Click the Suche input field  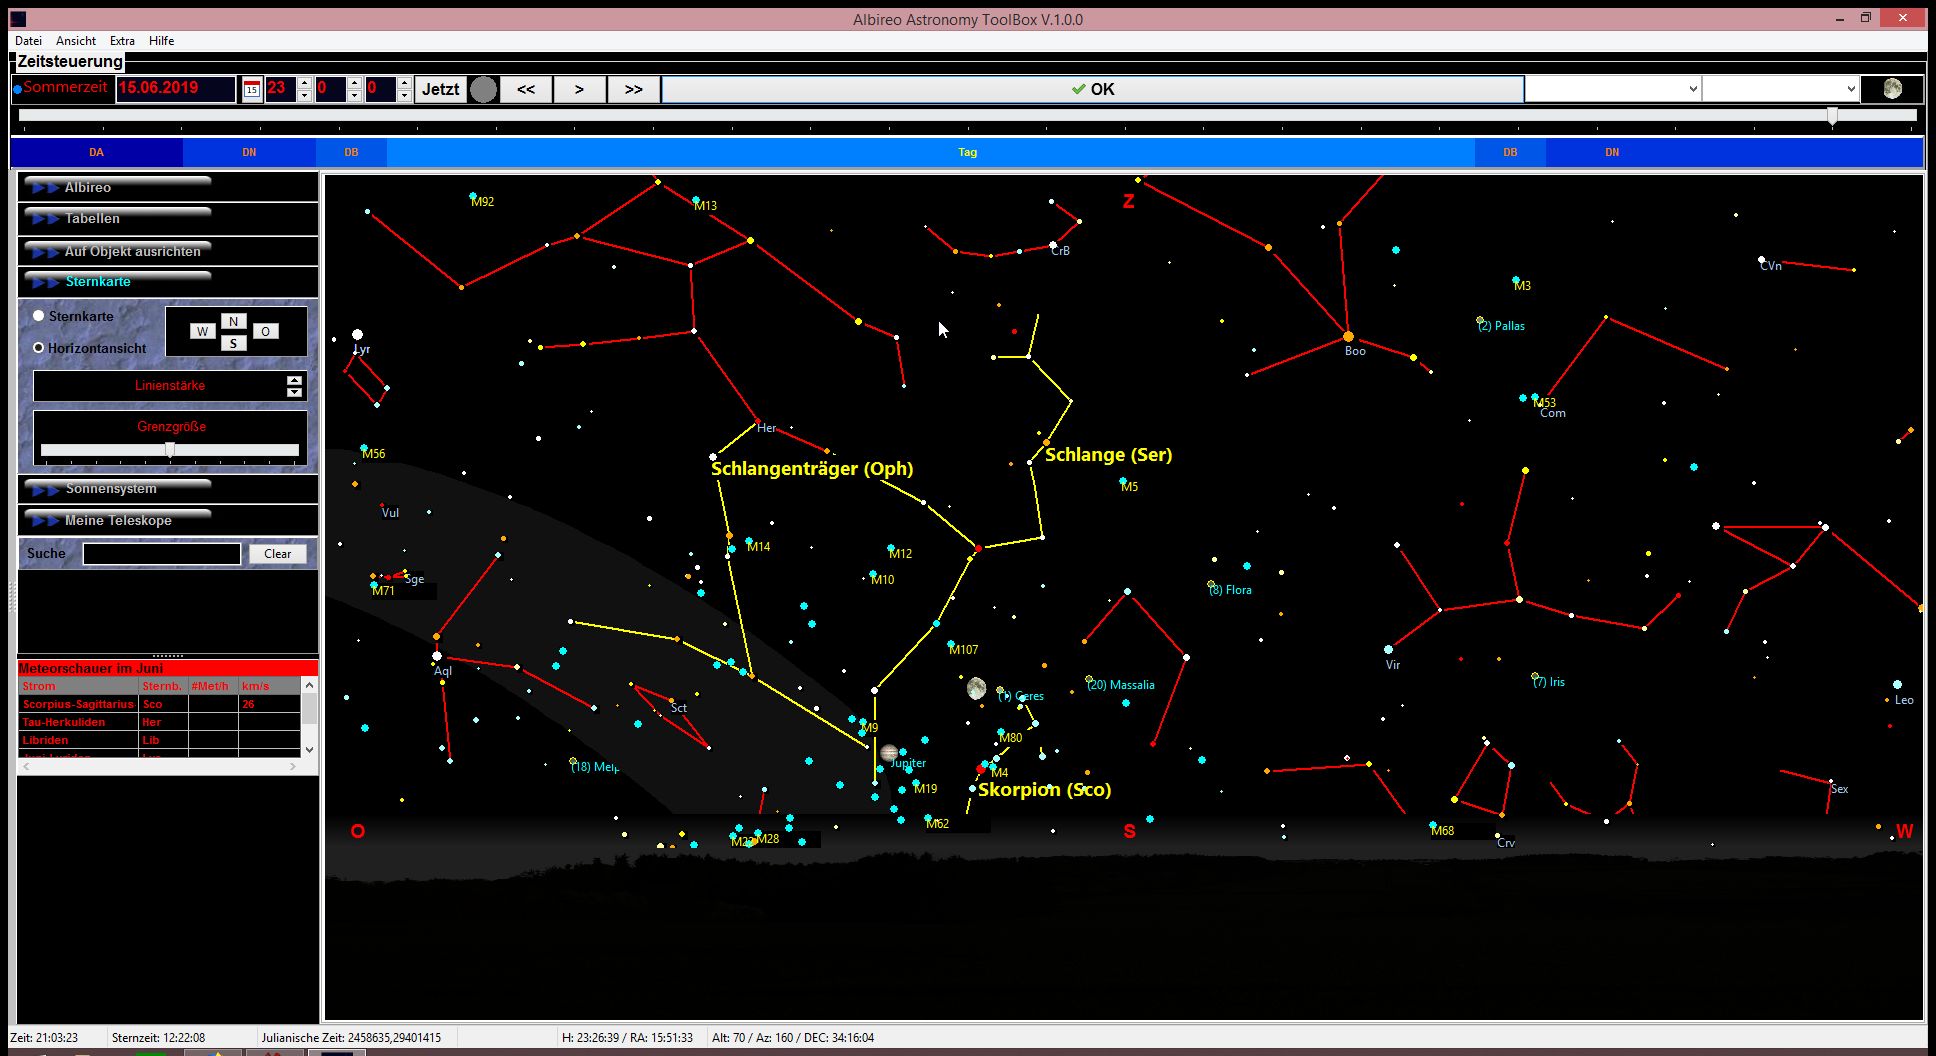(161, 554)
